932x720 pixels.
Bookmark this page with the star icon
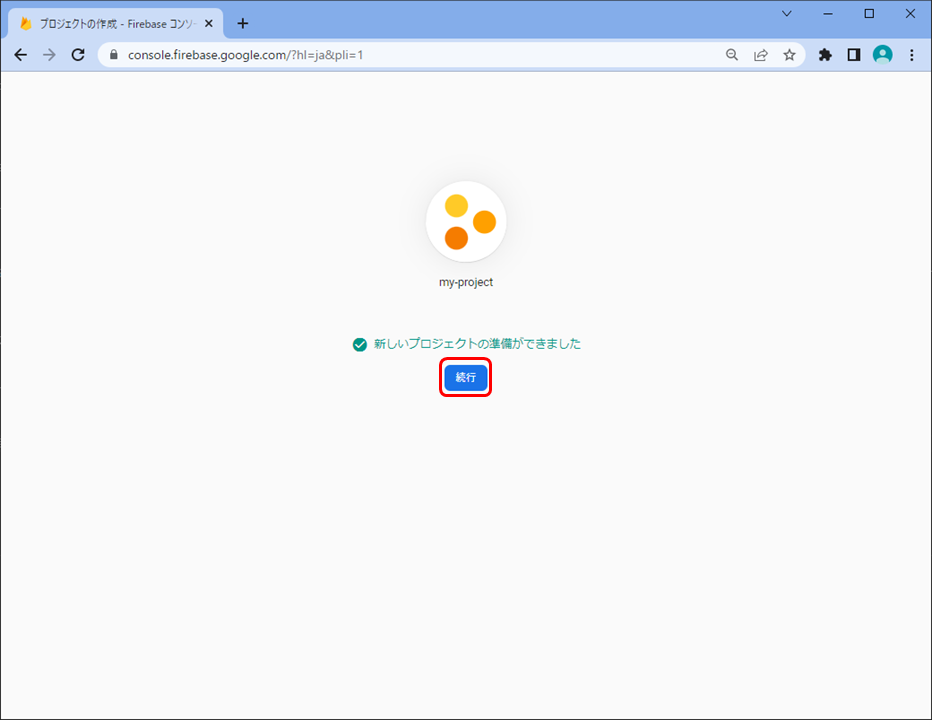pyautogui.click(x=789, y=55)
